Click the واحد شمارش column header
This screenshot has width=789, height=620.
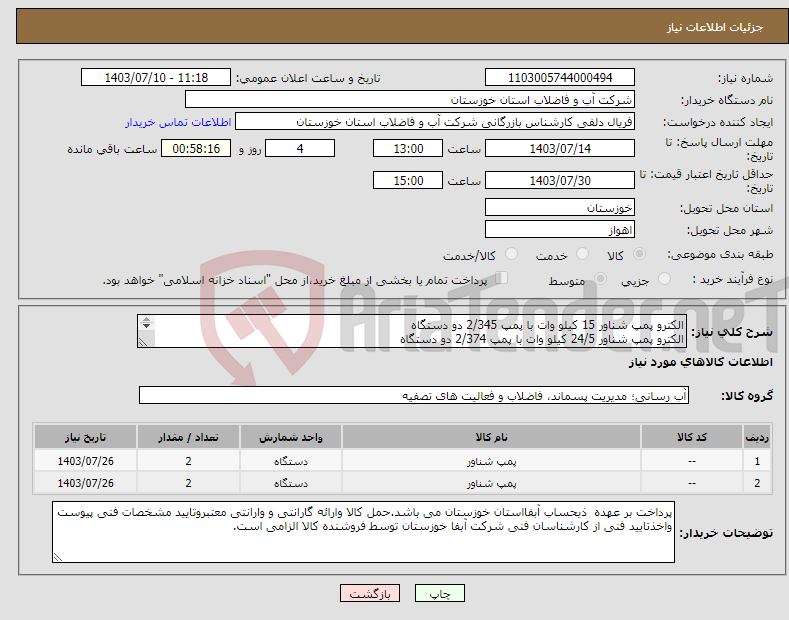coord(291,437)
